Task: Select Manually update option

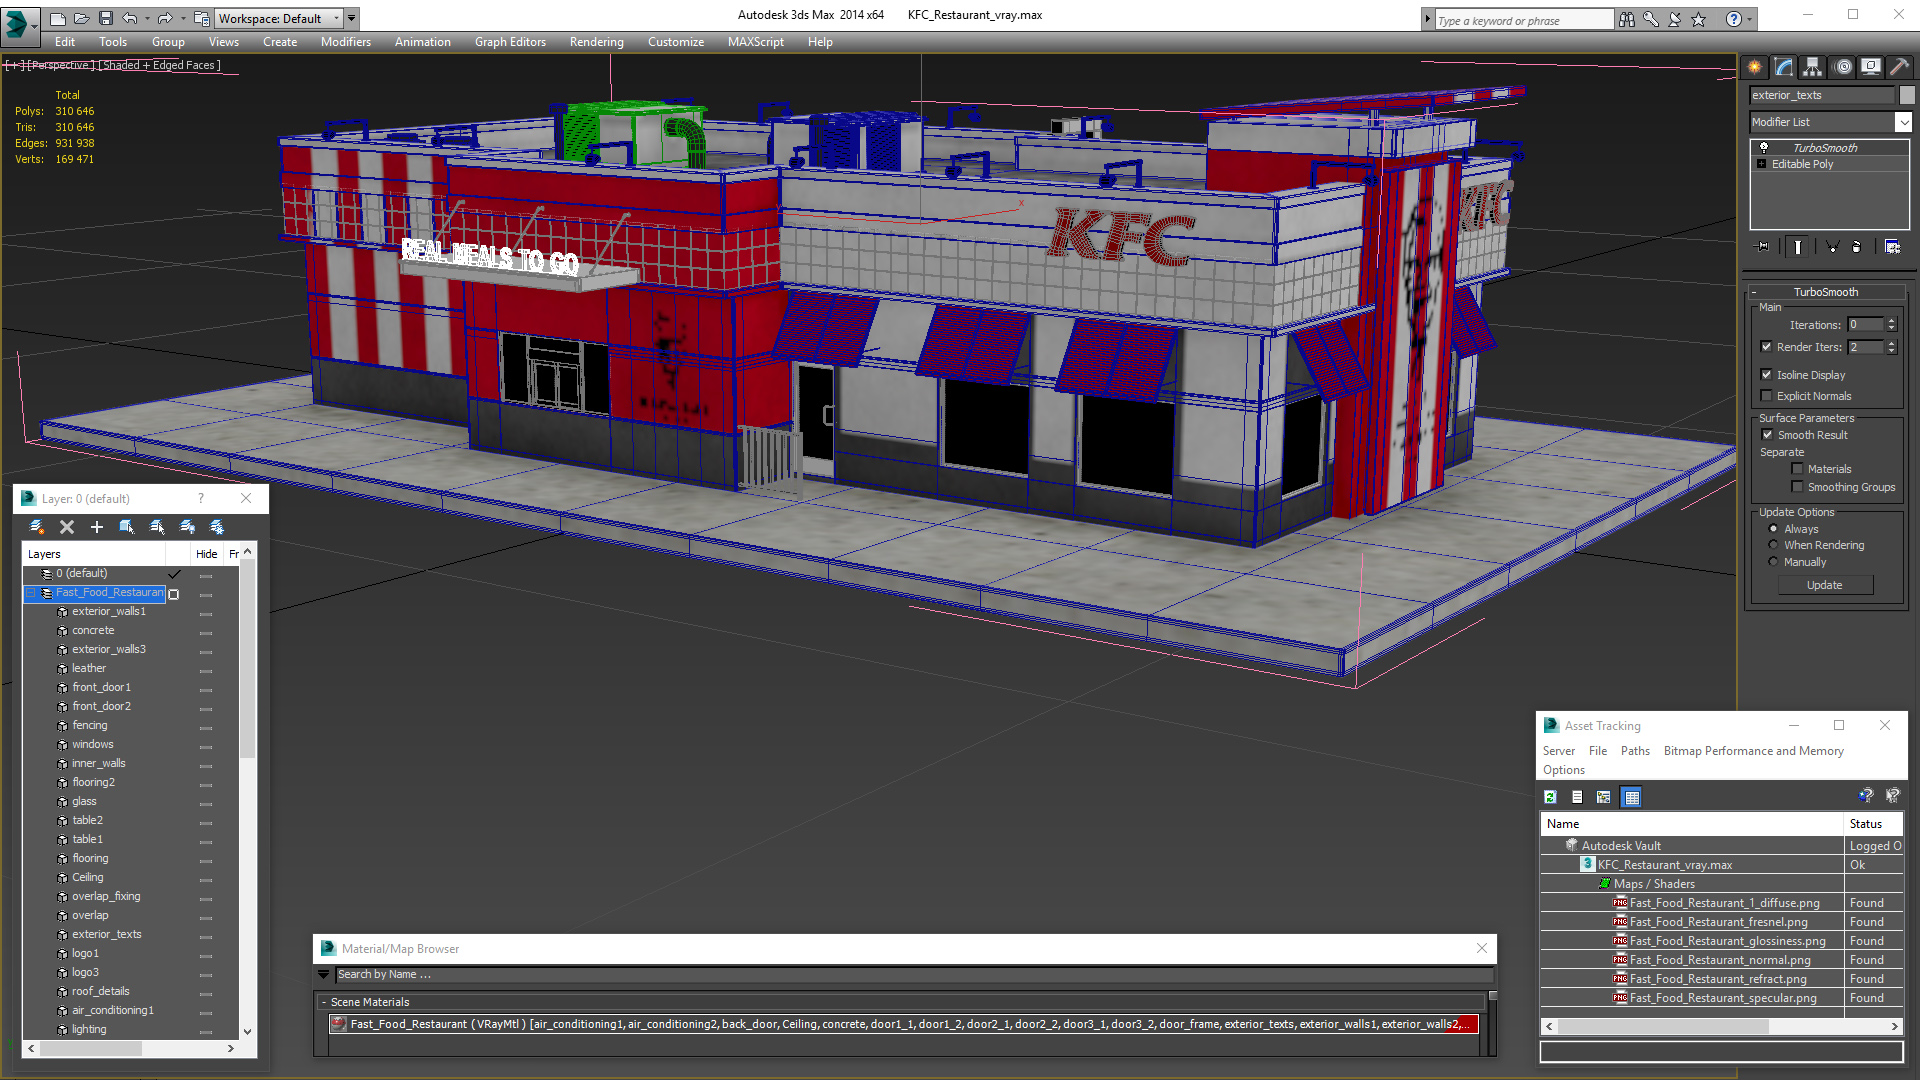Action: click(1774, 562)
